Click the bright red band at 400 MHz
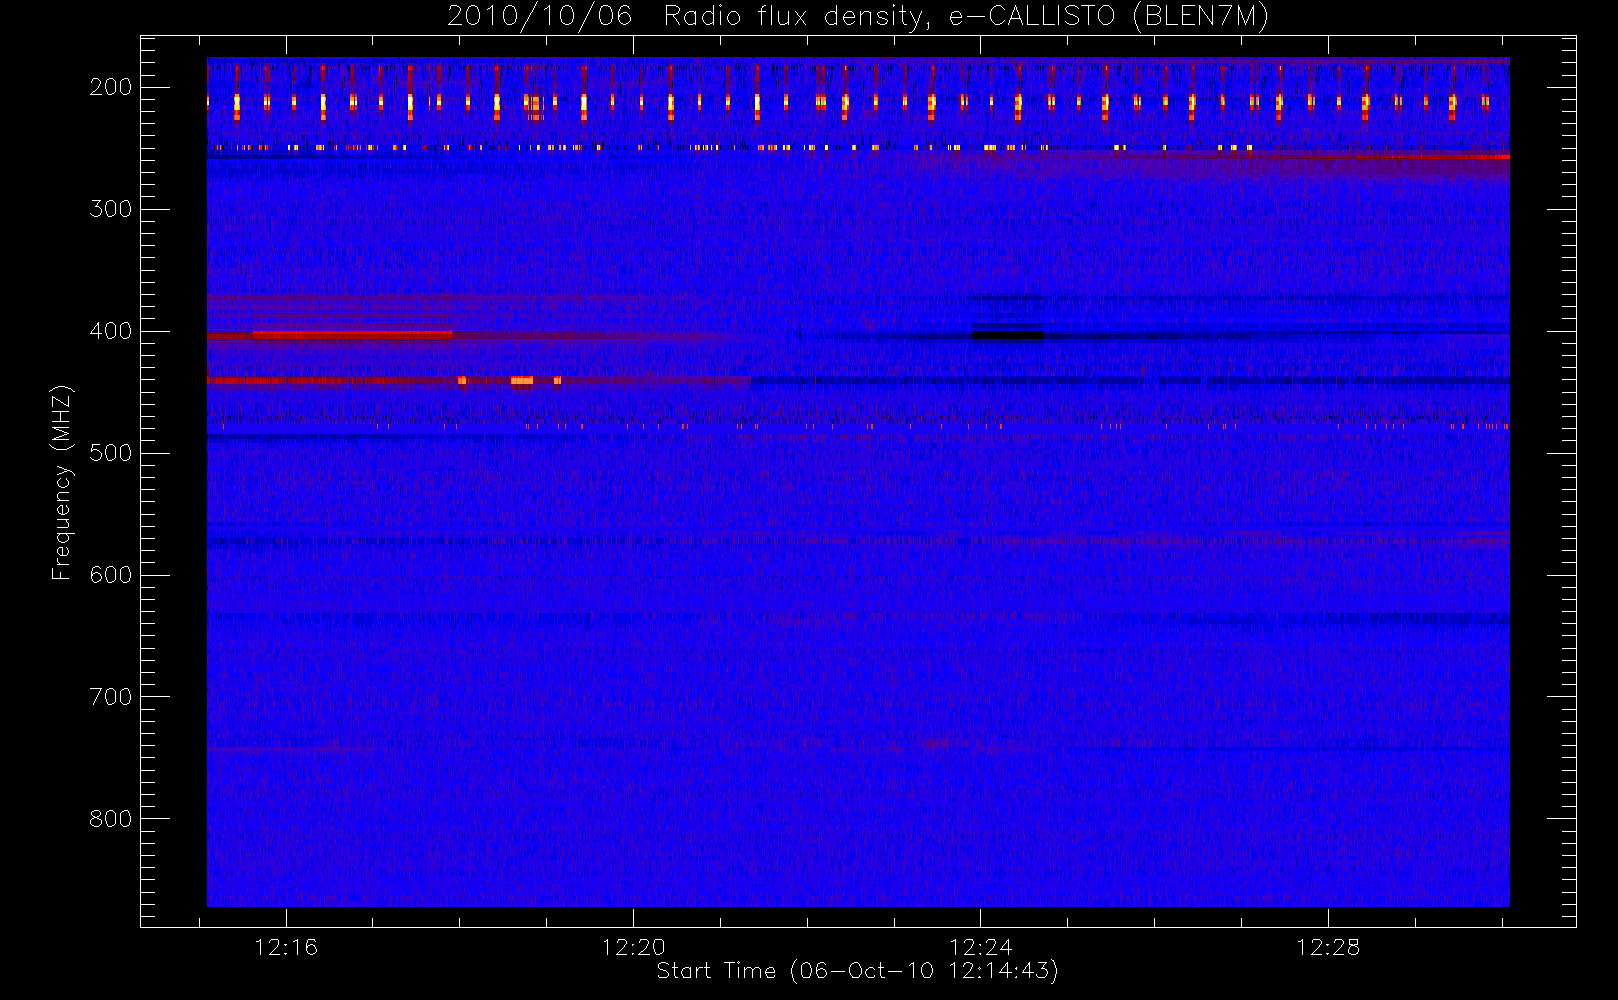The height and width of the screenshot is (1000, 1618). (x=352, y=335)
